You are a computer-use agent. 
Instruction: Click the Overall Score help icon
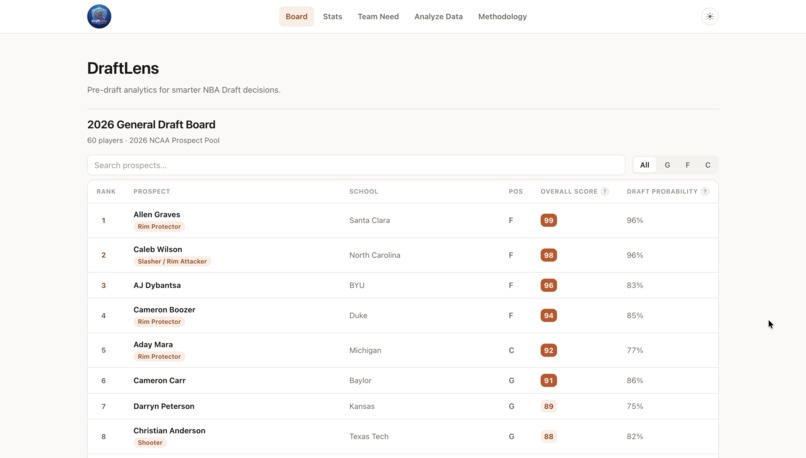(605, 191)
